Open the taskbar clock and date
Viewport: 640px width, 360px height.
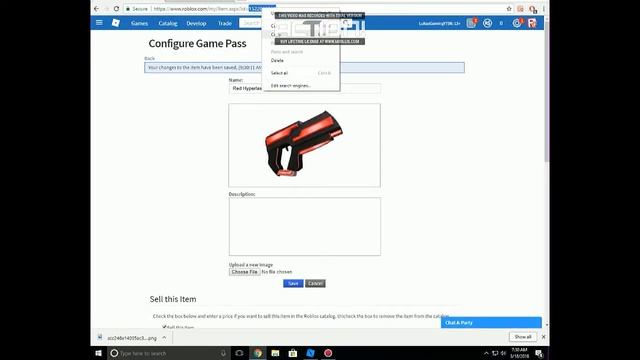519,353
